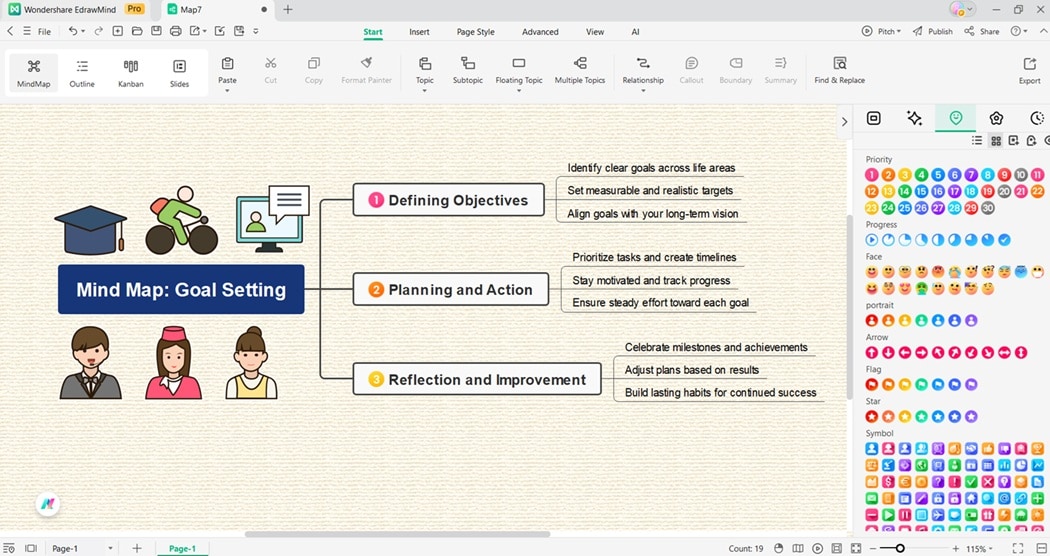
Task: Insert Multiple Topics from ribbon
Action: coord(580,70)
